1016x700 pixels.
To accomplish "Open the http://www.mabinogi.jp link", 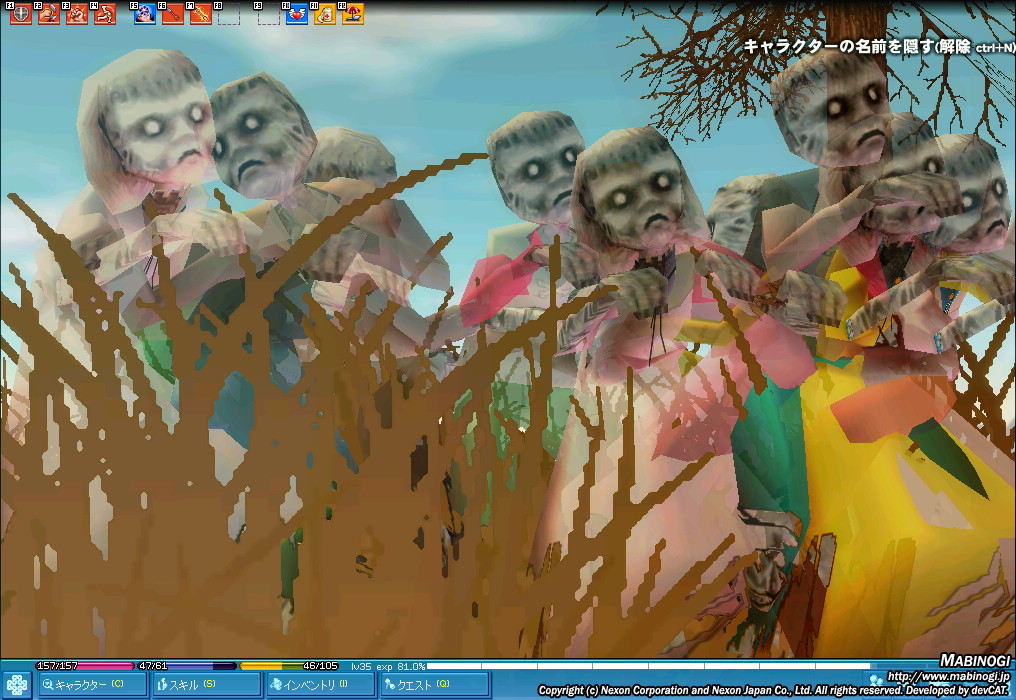I will tap(948, 676).
